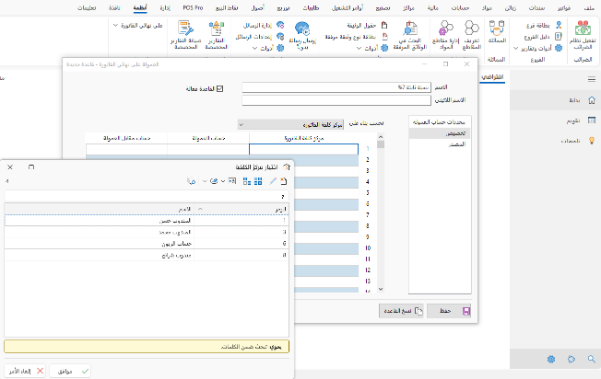
Task: Click settings gear at sidebar bottom
Action: (551, 359)
